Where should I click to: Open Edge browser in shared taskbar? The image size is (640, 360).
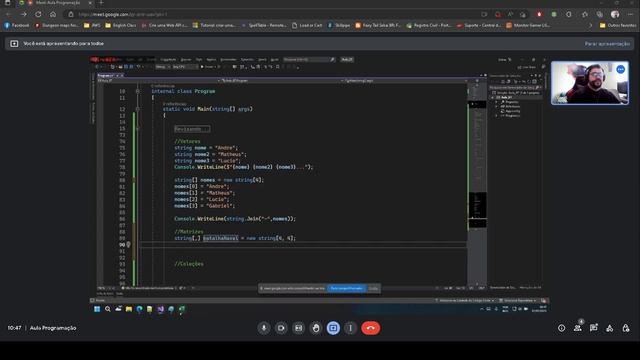(x=140, y=309)
